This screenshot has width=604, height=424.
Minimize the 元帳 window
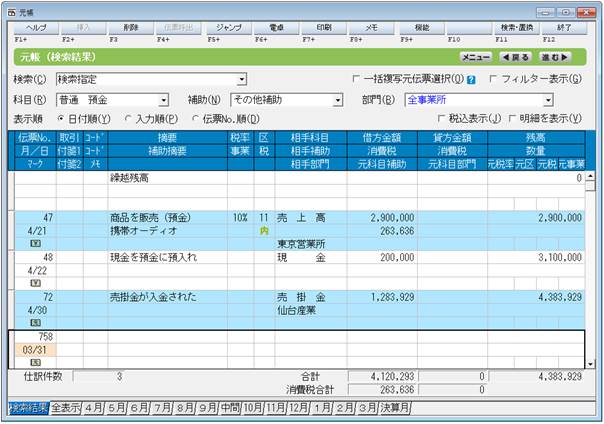coord(545,13)
